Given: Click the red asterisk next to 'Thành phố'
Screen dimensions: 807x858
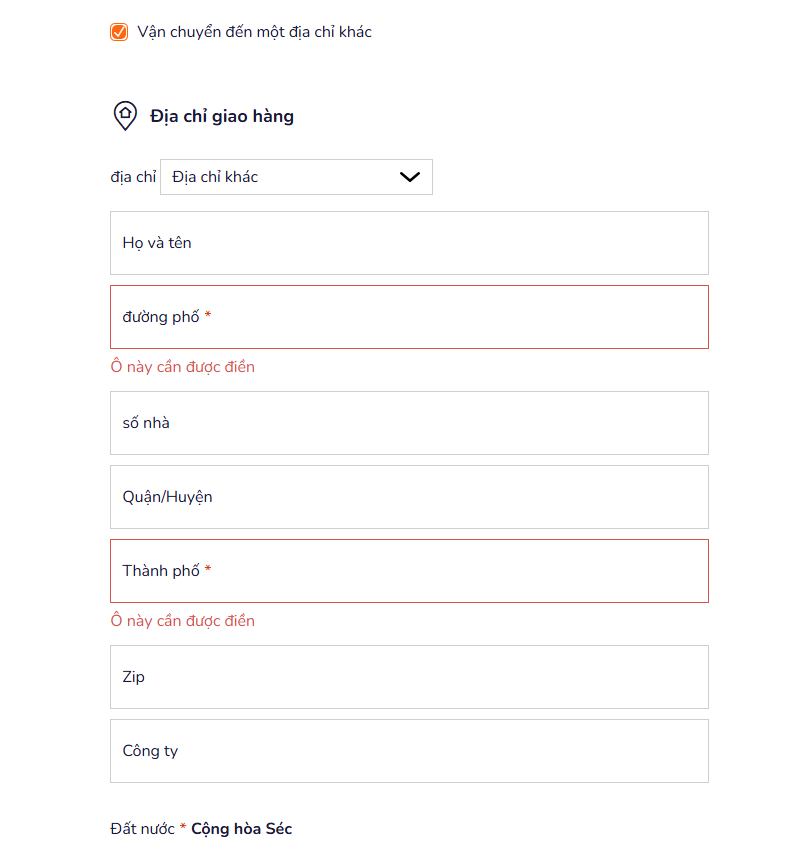Looking at the screenshot, I should tap(208, 569).
